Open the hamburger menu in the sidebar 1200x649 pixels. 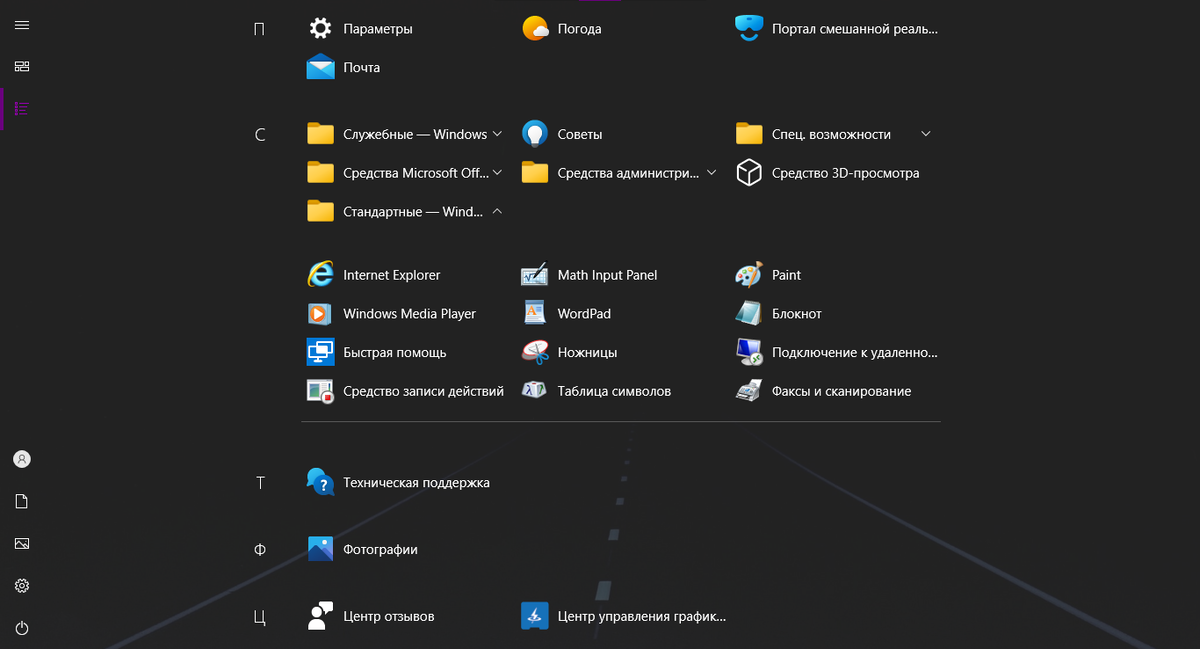tap(22, 25)
